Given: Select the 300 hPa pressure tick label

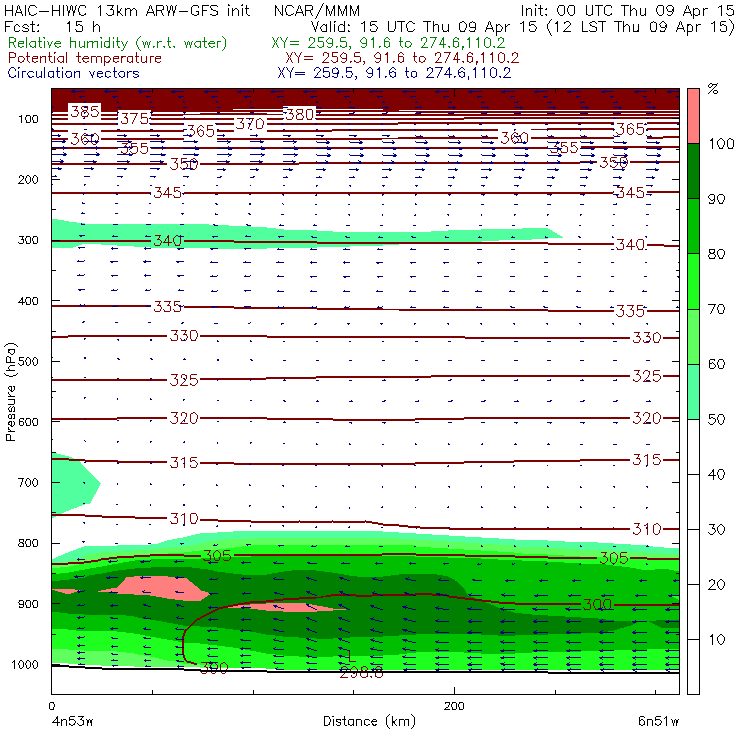Looking at the screenshot, I should [28, 240].
